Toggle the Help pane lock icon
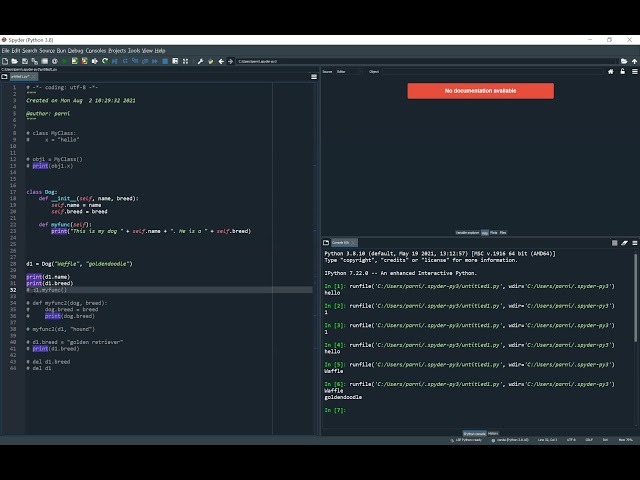 point(622,71)
